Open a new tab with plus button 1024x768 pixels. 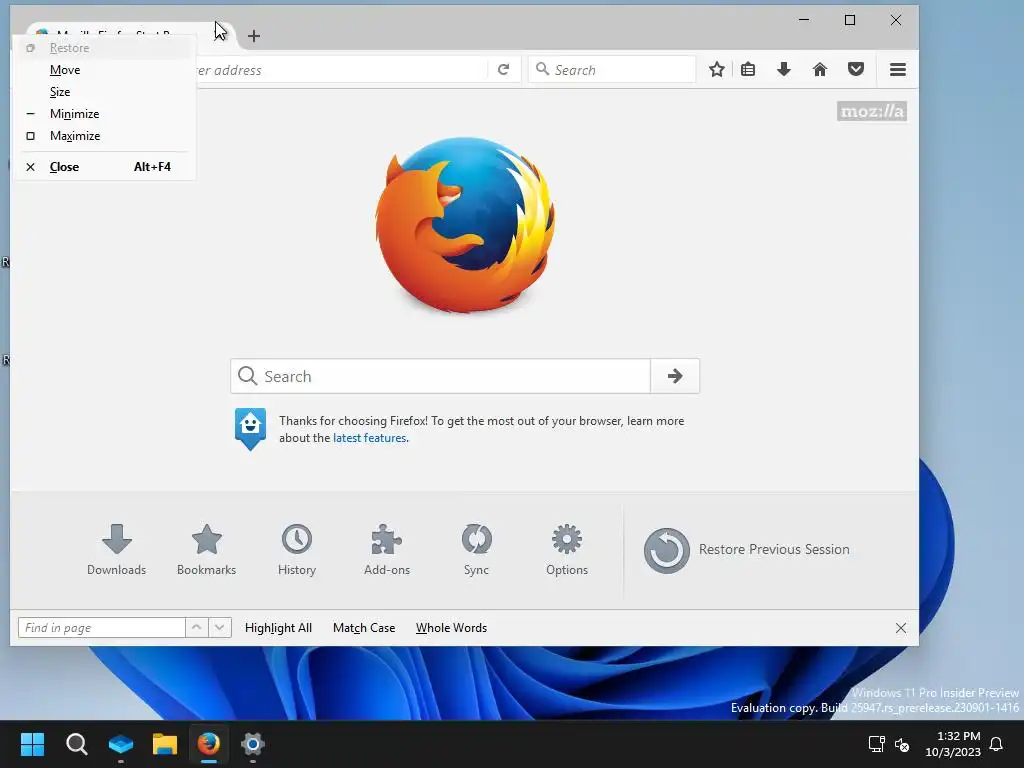254,36
